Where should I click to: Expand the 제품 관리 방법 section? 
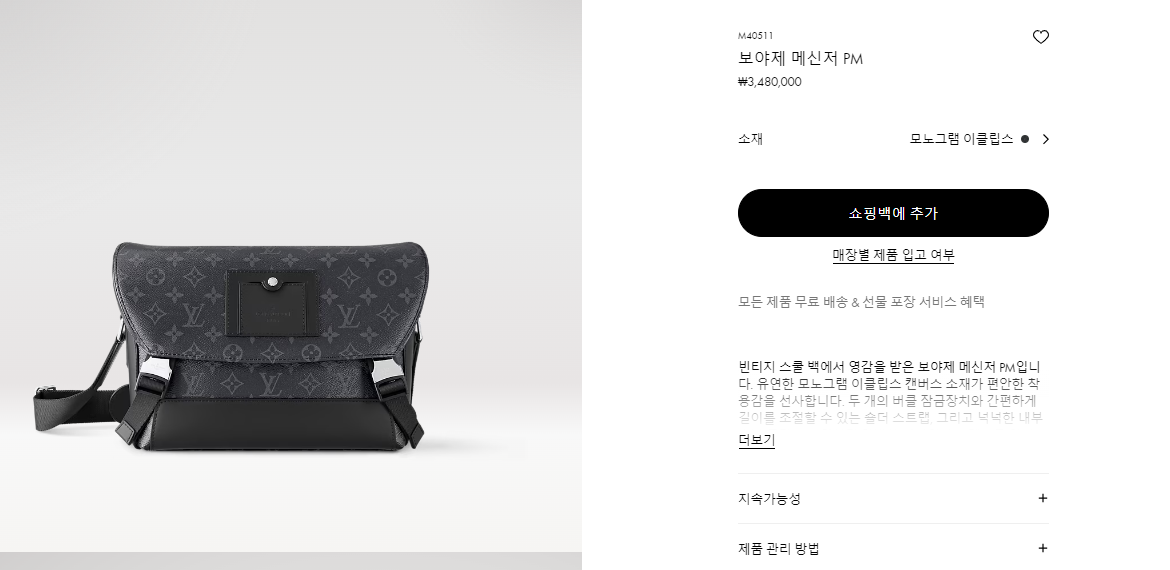pyautogui.click(x=893, y=548)
